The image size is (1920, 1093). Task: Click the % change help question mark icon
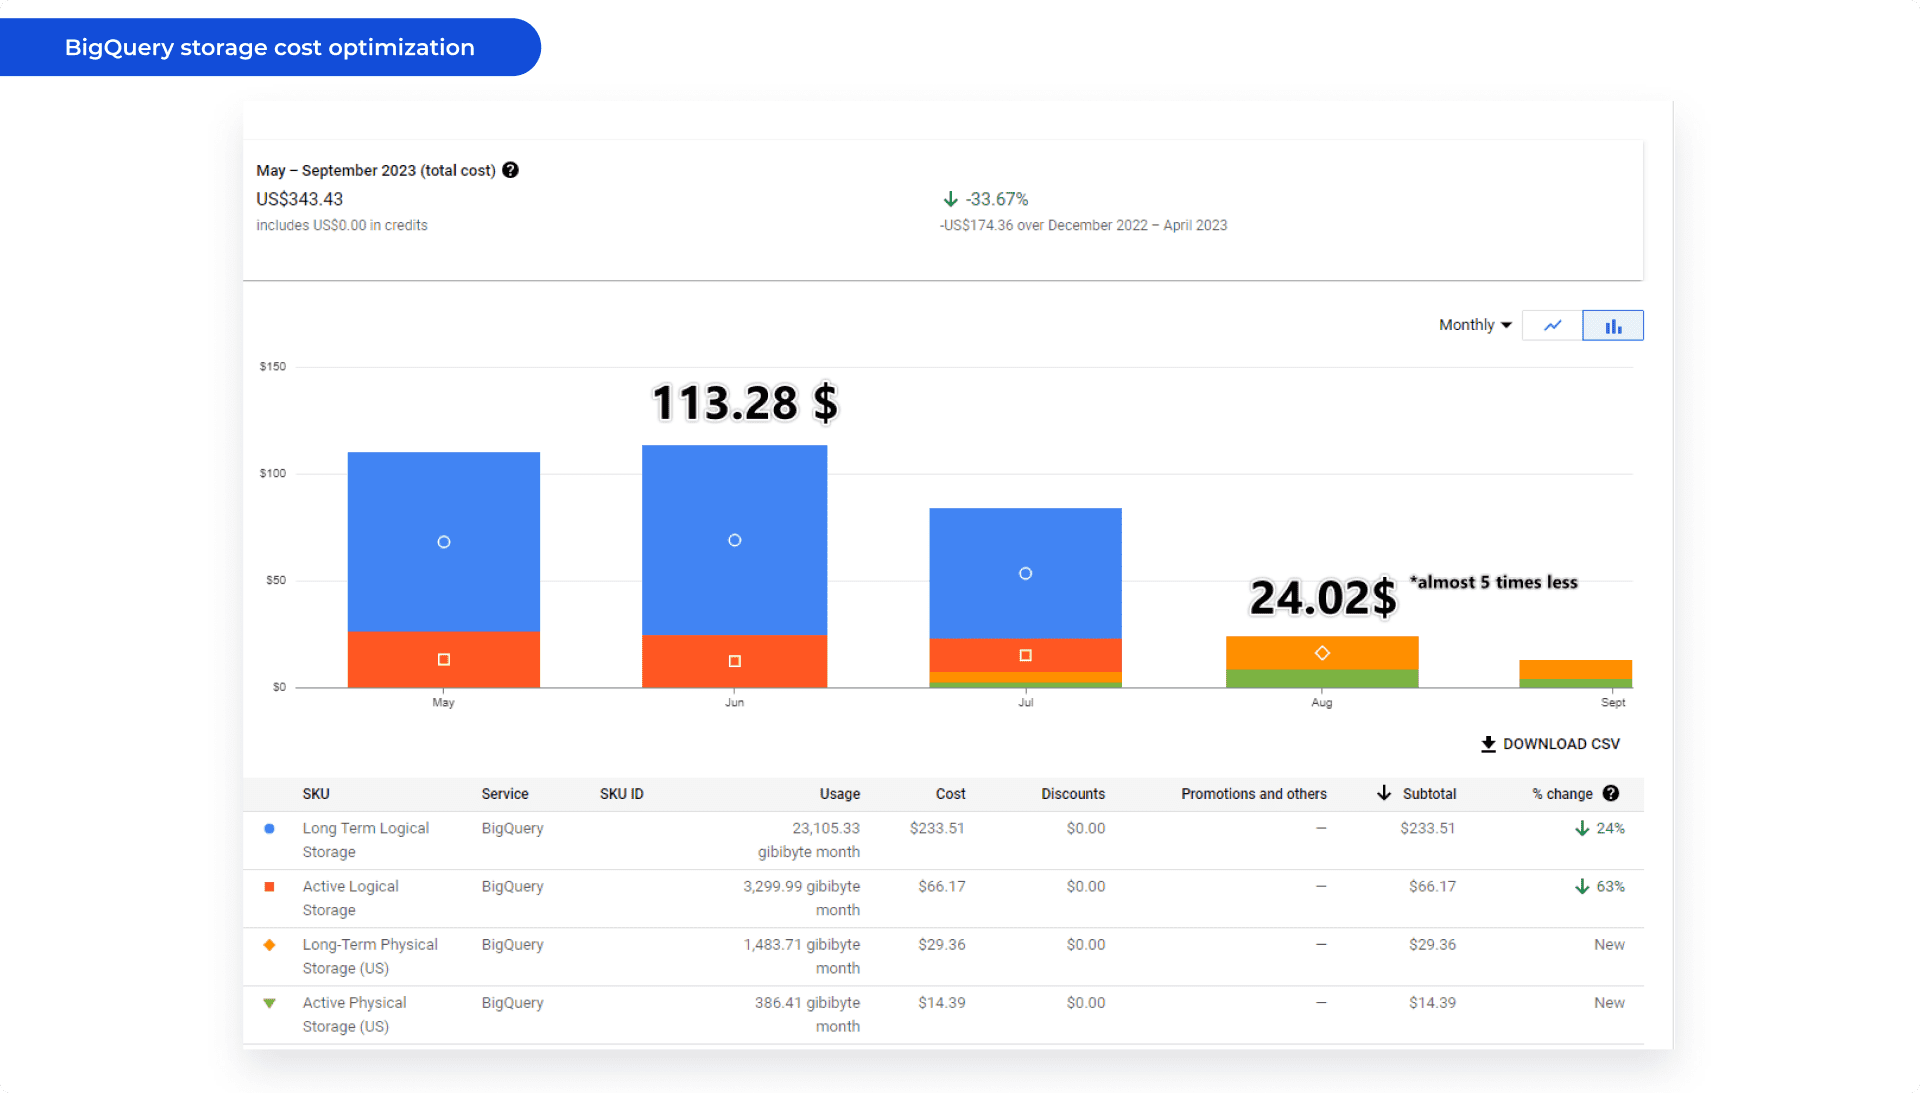coord(1611,793)
